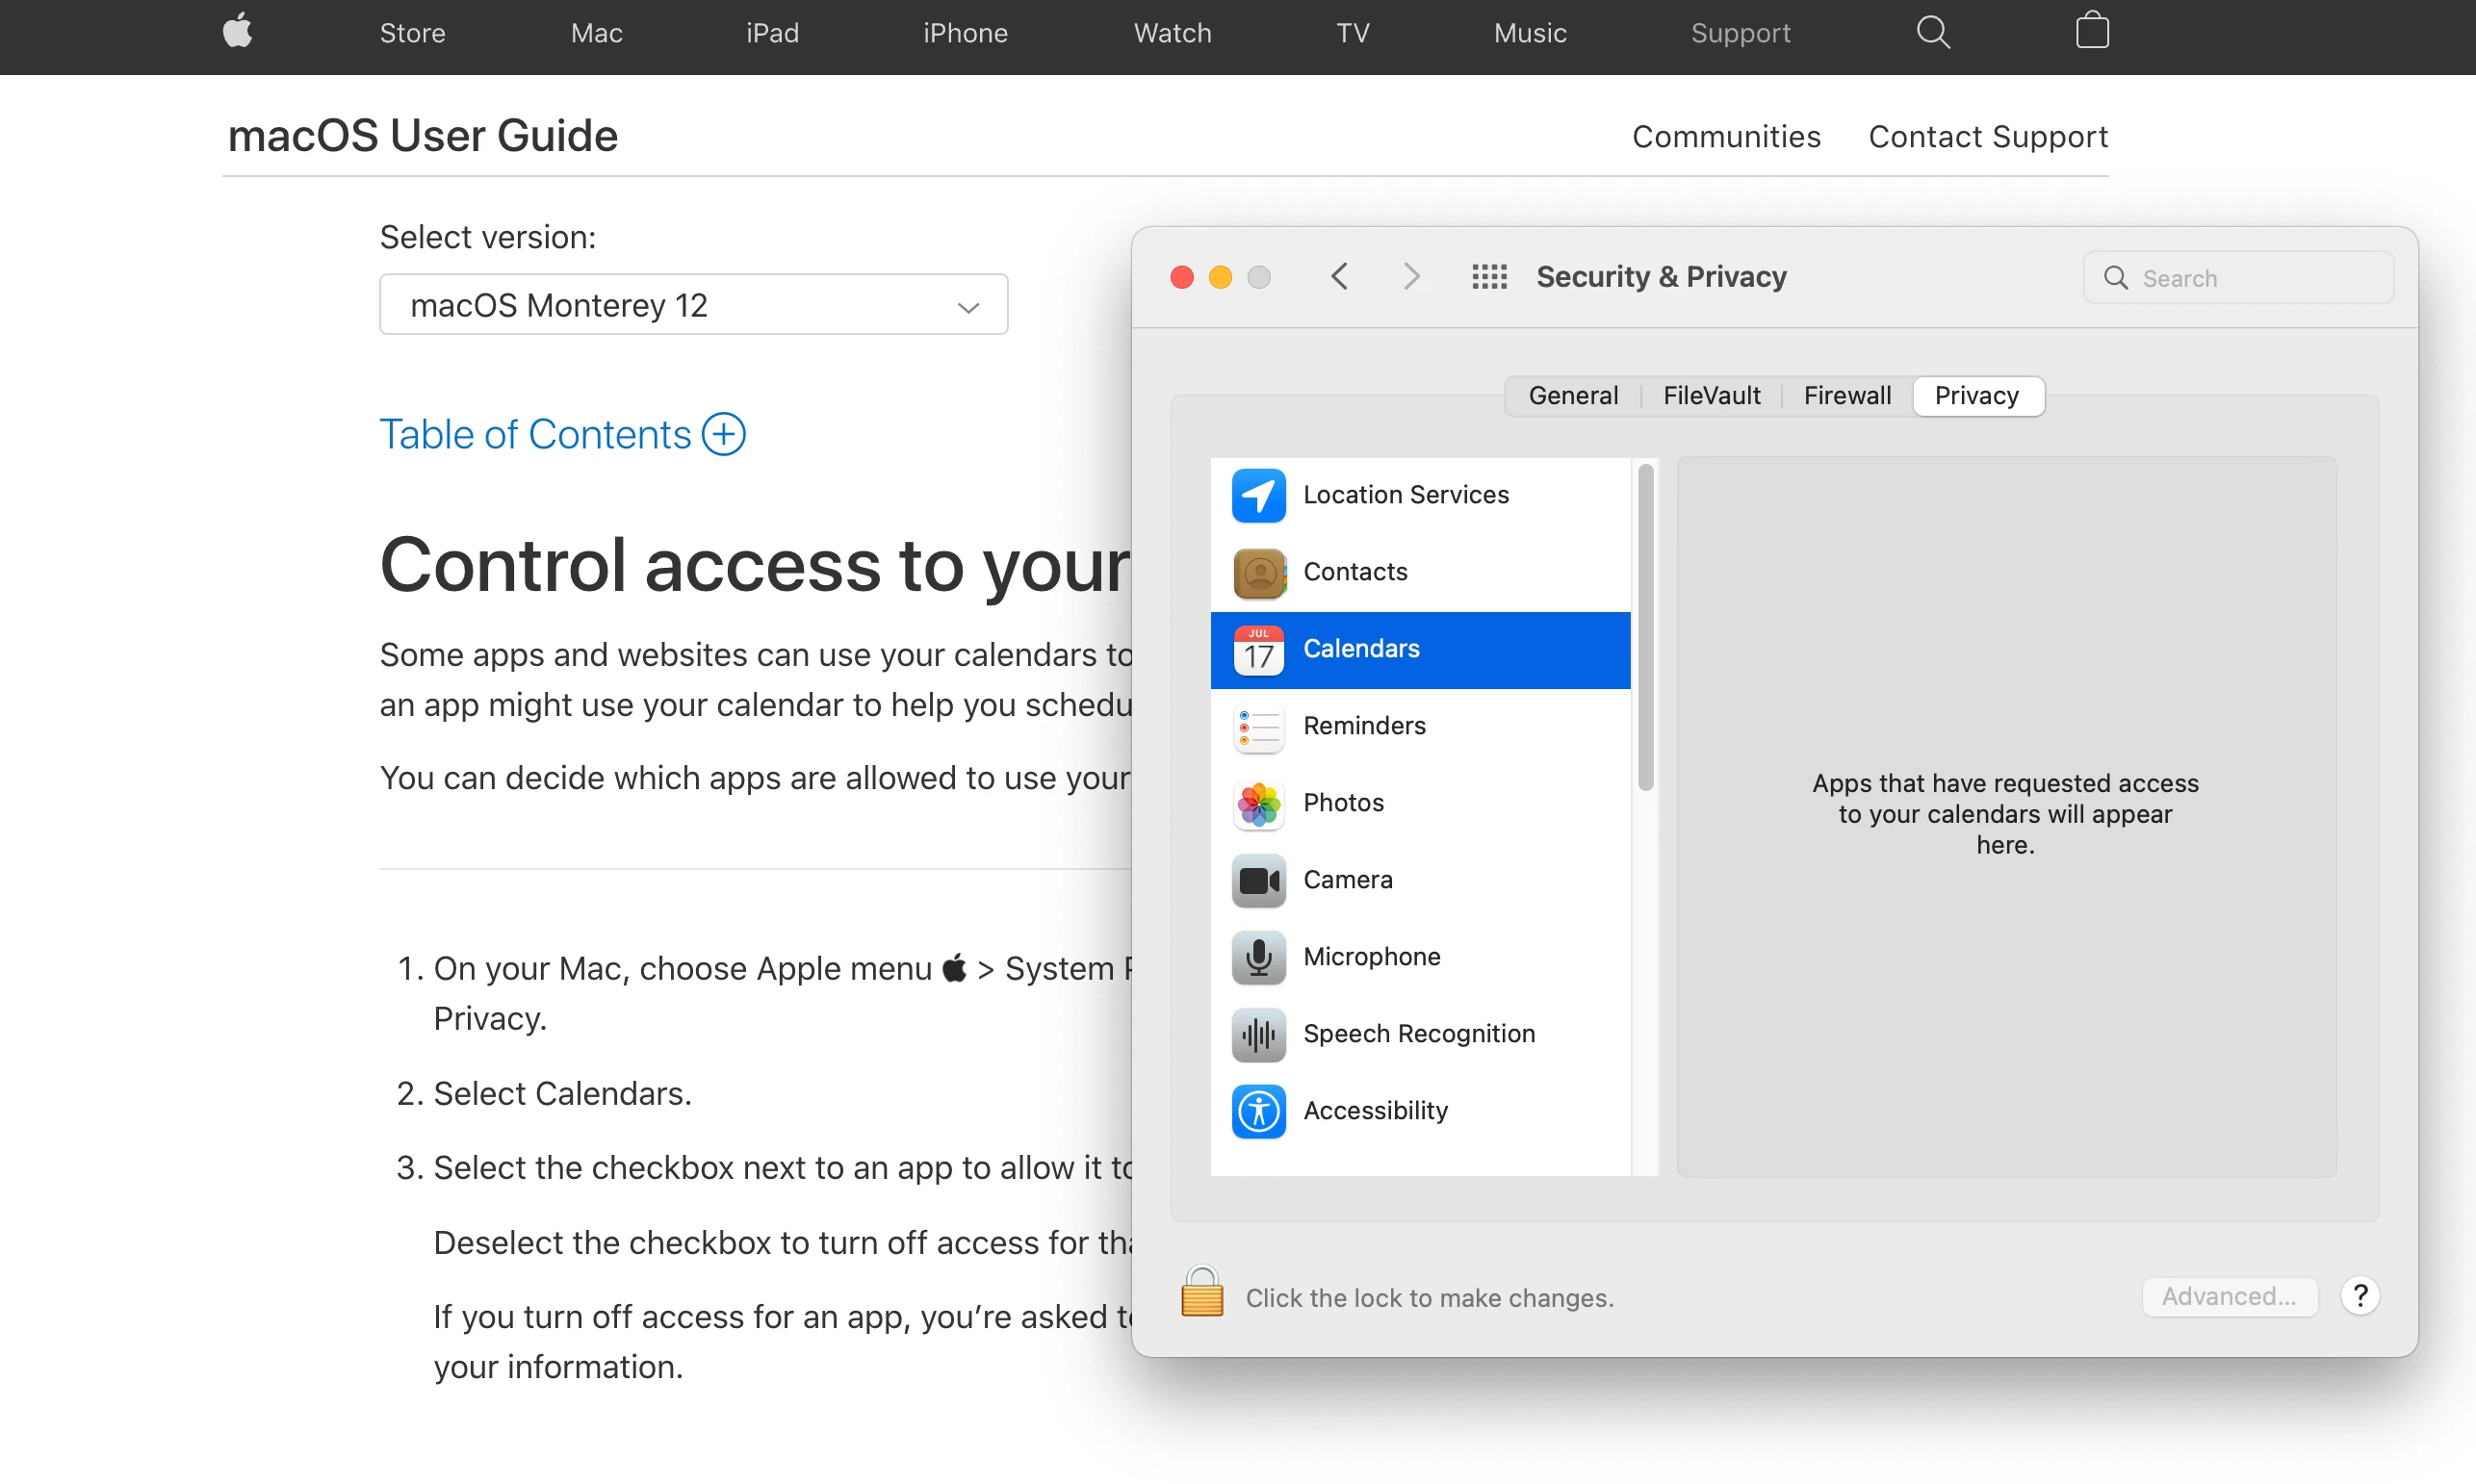This screenshot has width=2476, height=1484.
Task: Click the Apple logo in navigation bar
Action: (237, 32)
